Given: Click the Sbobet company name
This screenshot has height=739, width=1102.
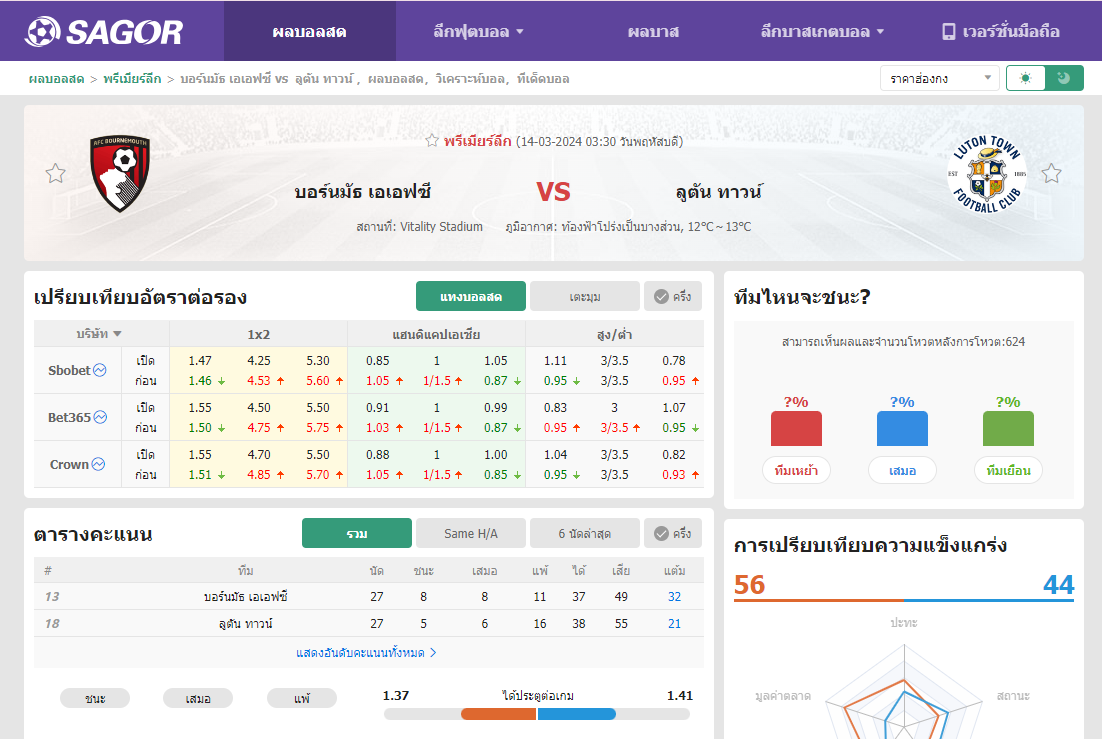Looking at the screenshot, I should (69, 370).
